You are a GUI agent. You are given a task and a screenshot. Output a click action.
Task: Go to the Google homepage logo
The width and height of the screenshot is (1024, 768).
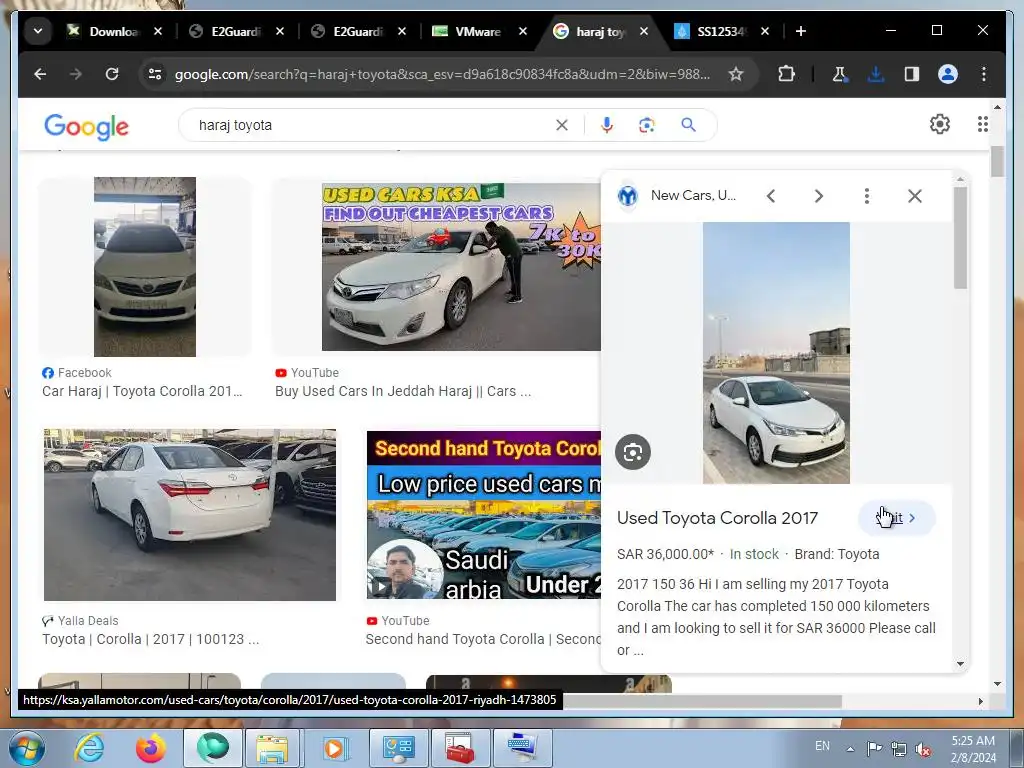86,126
